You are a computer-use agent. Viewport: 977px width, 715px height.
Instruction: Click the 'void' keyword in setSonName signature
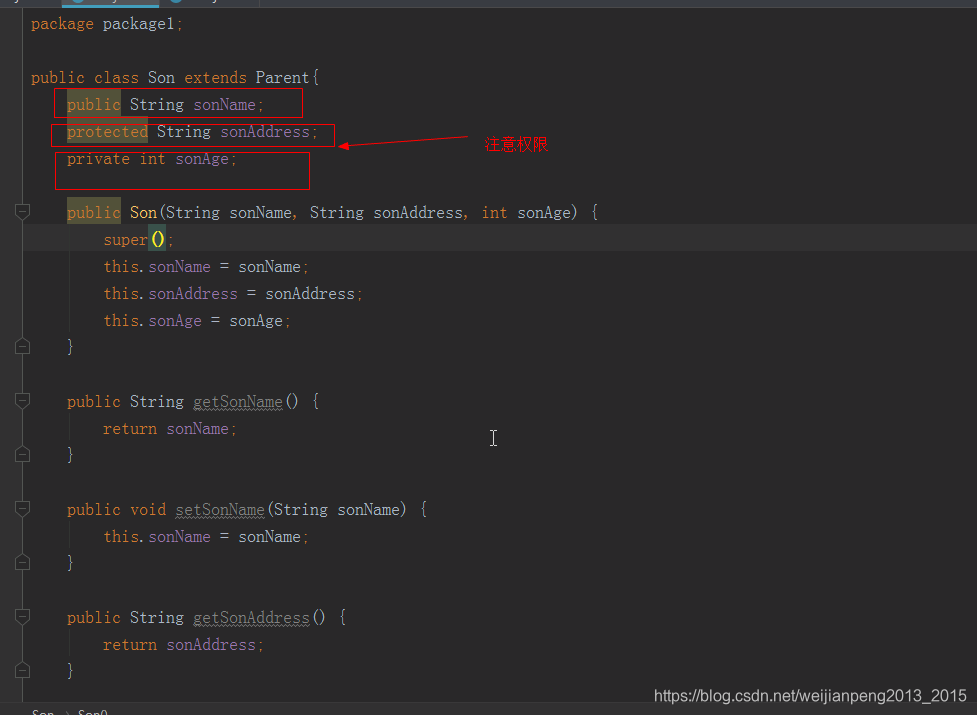(x=148, y=510)
